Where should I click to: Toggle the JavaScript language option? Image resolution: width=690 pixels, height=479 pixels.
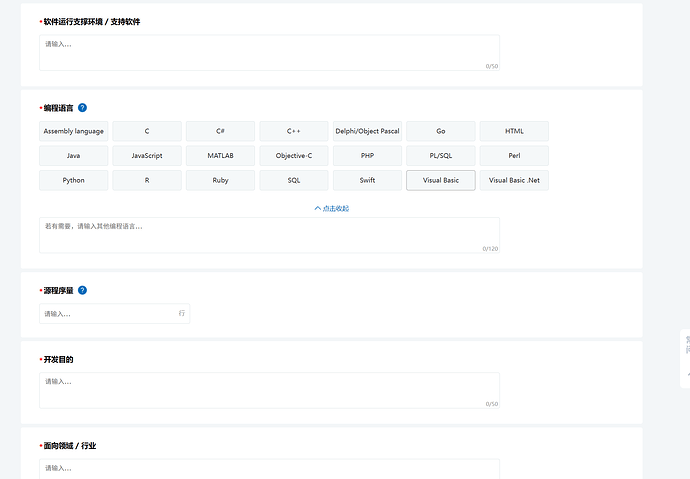(147, 156)
